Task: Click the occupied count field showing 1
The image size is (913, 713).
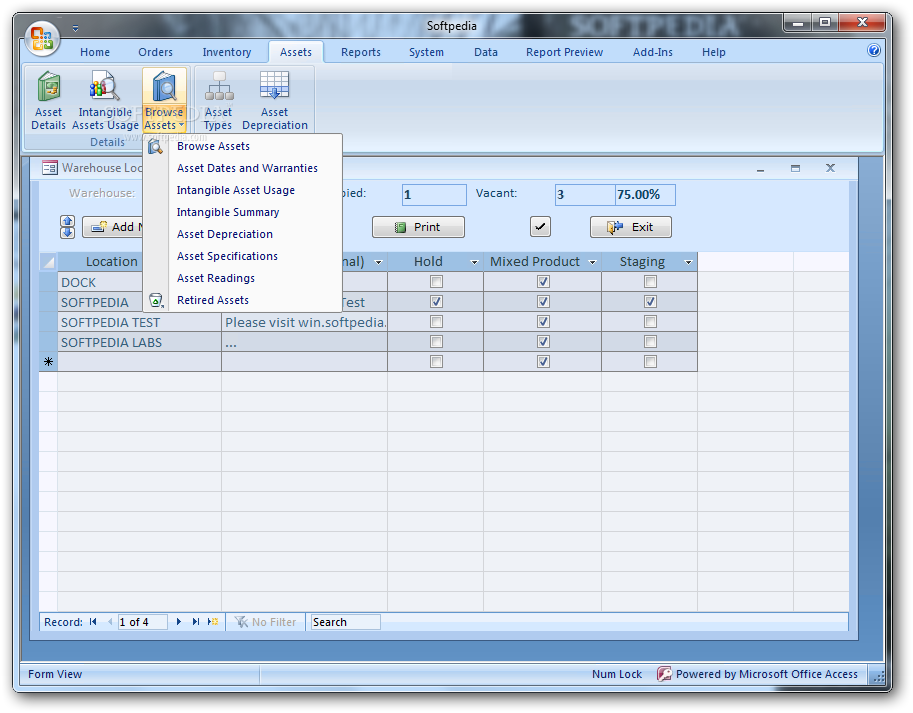Action: click(x=434, y=194)
